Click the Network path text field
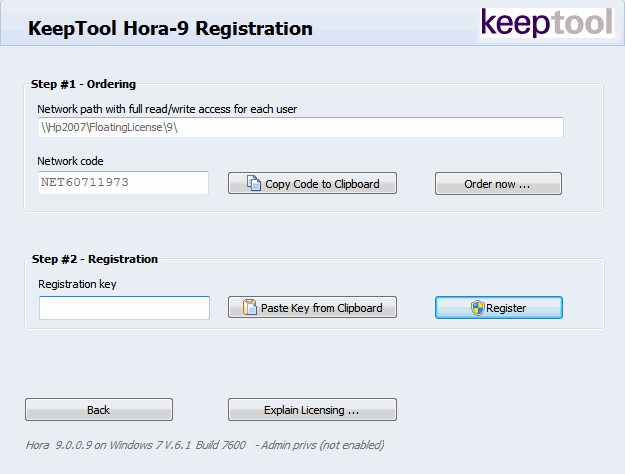The image size is (625, 474). (x=301, y=127)
